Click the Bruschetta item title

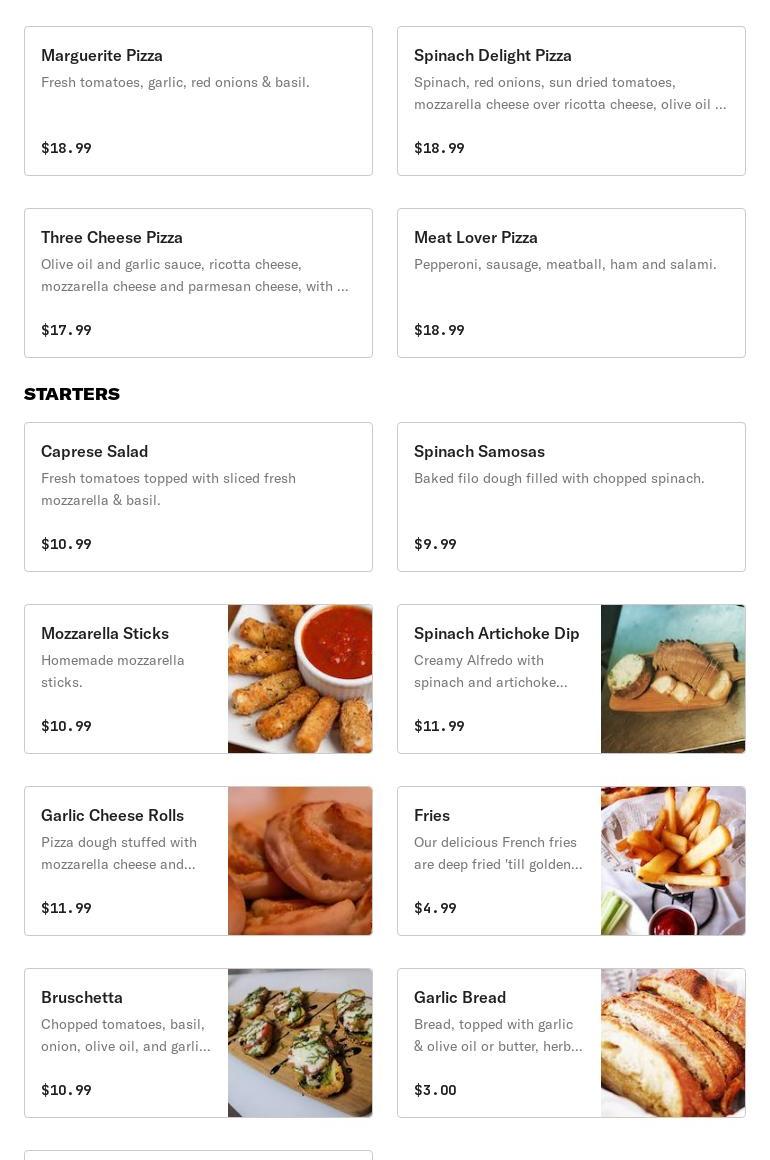click(x=82, y=997)
